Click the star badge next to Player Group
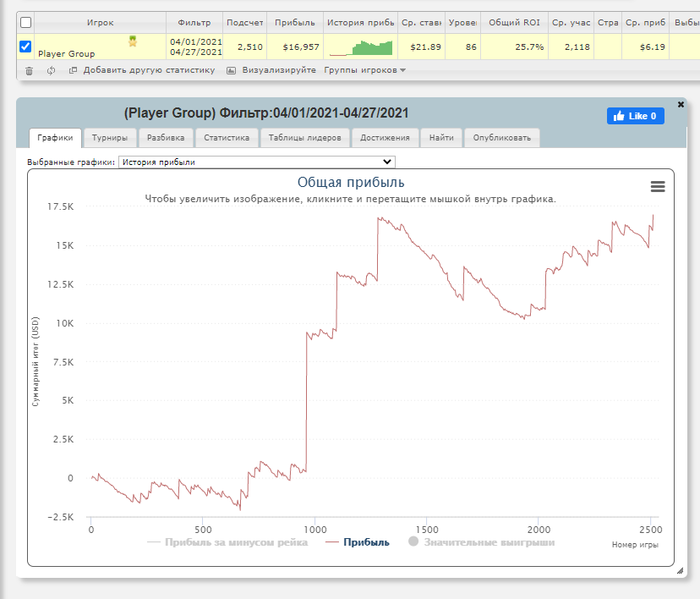Screen dimensions: 700x599 pos(133,42)
